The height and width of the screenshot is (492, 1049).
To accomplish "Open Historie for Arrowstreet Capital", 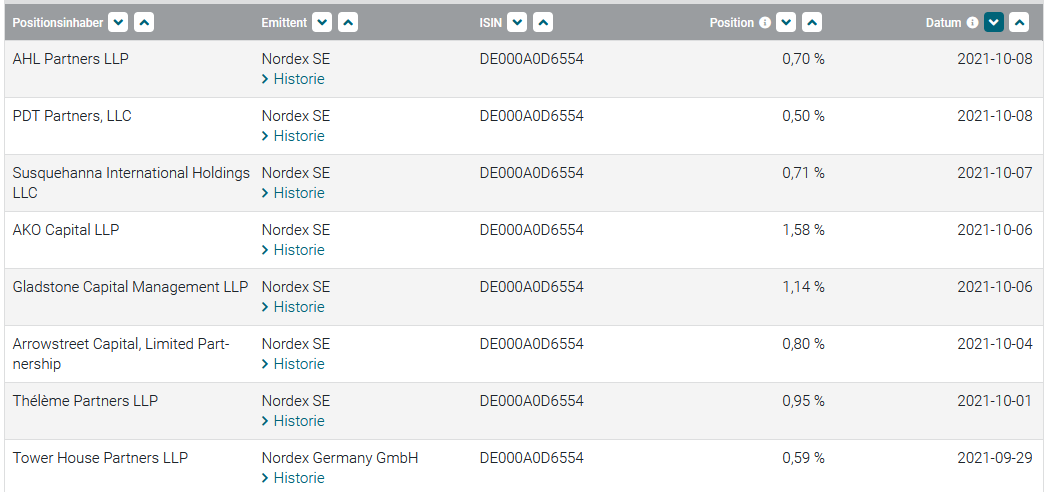I will pyautogui.click(x=293, y=363).
